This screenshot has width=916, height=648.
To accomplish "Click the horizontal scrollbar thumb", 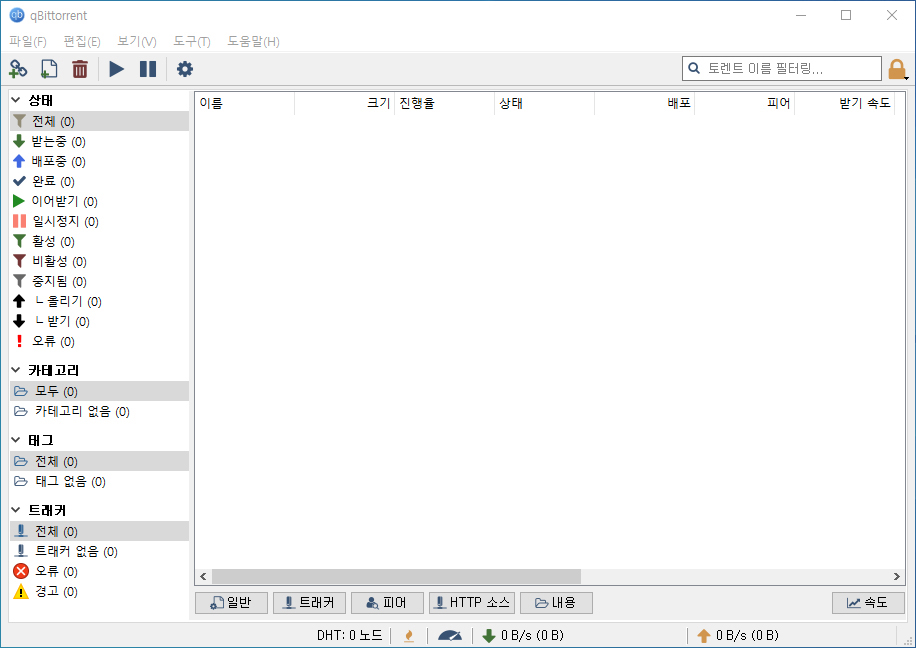I will click(396, 576).
